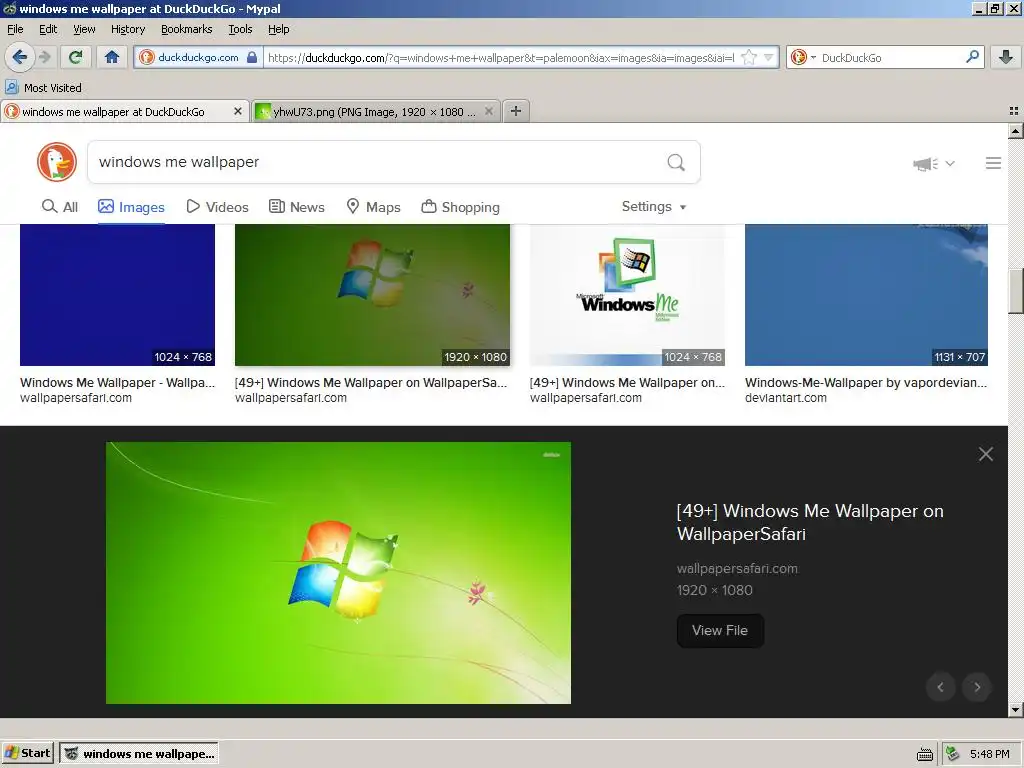1024x768 pixels.
Task: Select the solid blue 1024 × 768 thumbnail
Action: [x=118, y=295]
